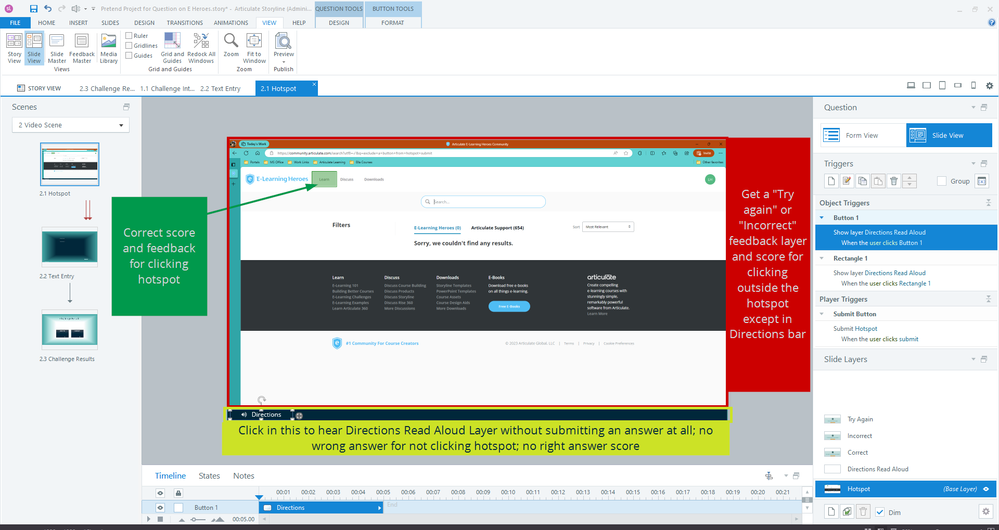The width and height of the screenshot is (999, 530).
Task: Toggle the Hotspot base layer eye icon
Action: pyautogui.click(x=986, y=489)
